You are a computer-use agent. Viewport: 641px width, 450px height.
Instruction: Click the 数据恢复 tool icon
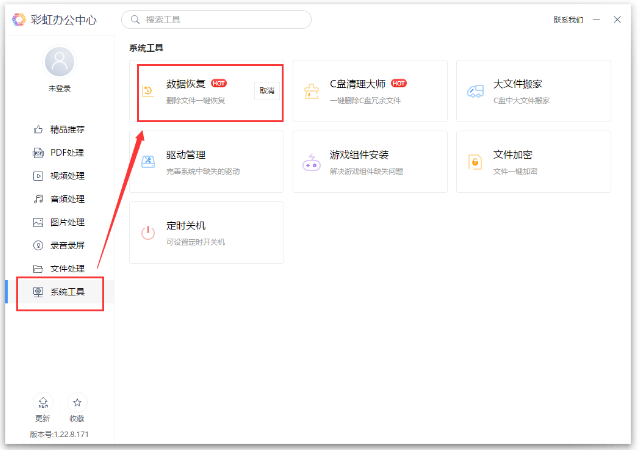(x=148, y=91)
